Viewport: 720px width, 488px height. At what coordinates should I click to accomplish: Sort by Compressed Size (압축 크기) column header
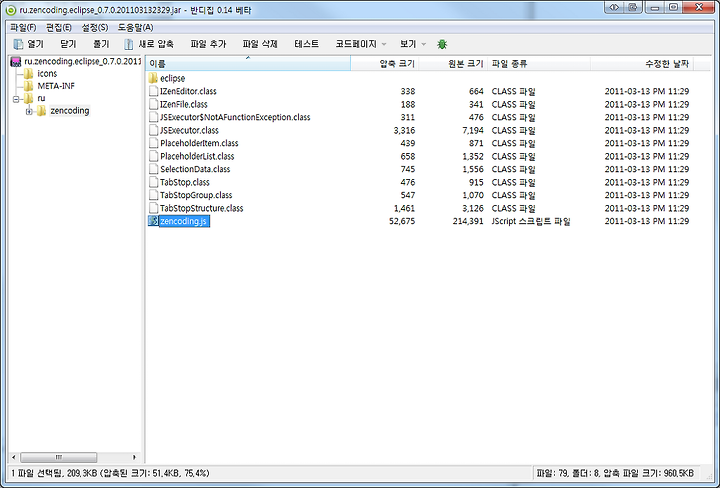click(x=385, y=64)
